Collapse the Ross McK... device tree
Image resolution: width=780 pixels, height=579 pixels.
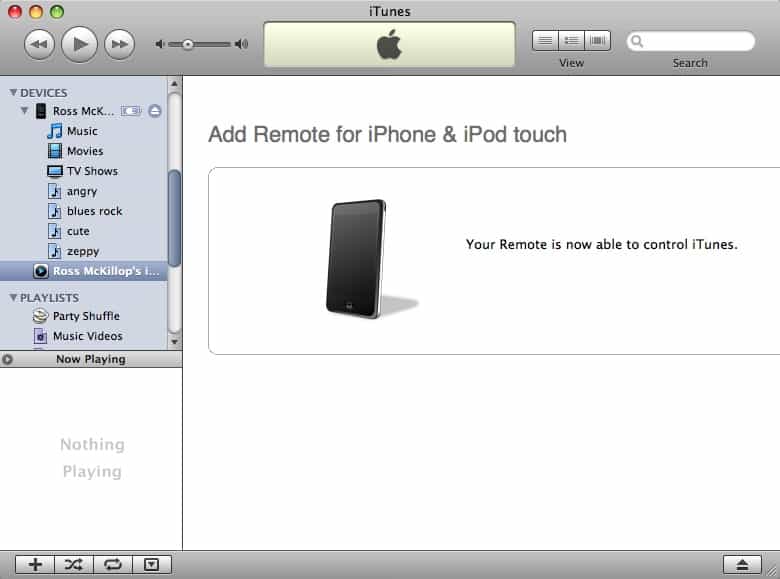25,111
